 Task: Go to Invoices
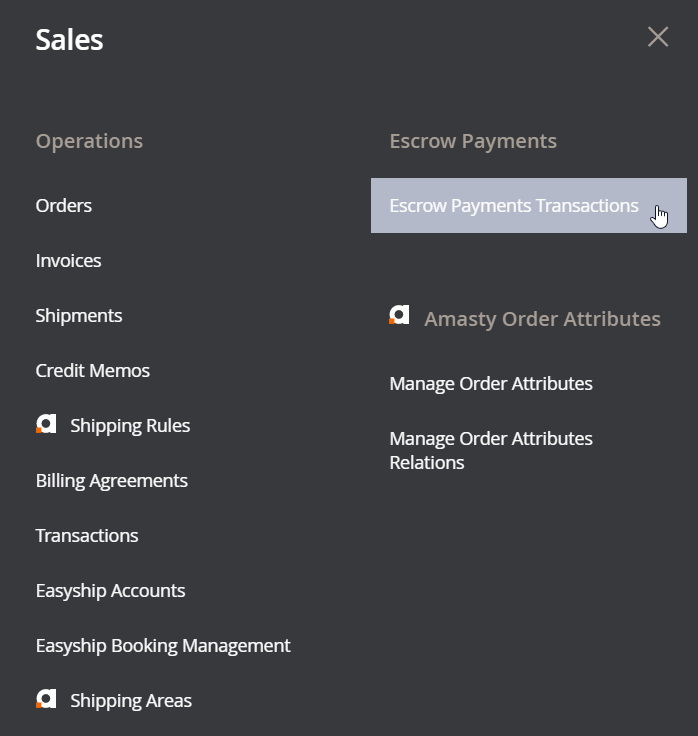[x=69, y=261]
